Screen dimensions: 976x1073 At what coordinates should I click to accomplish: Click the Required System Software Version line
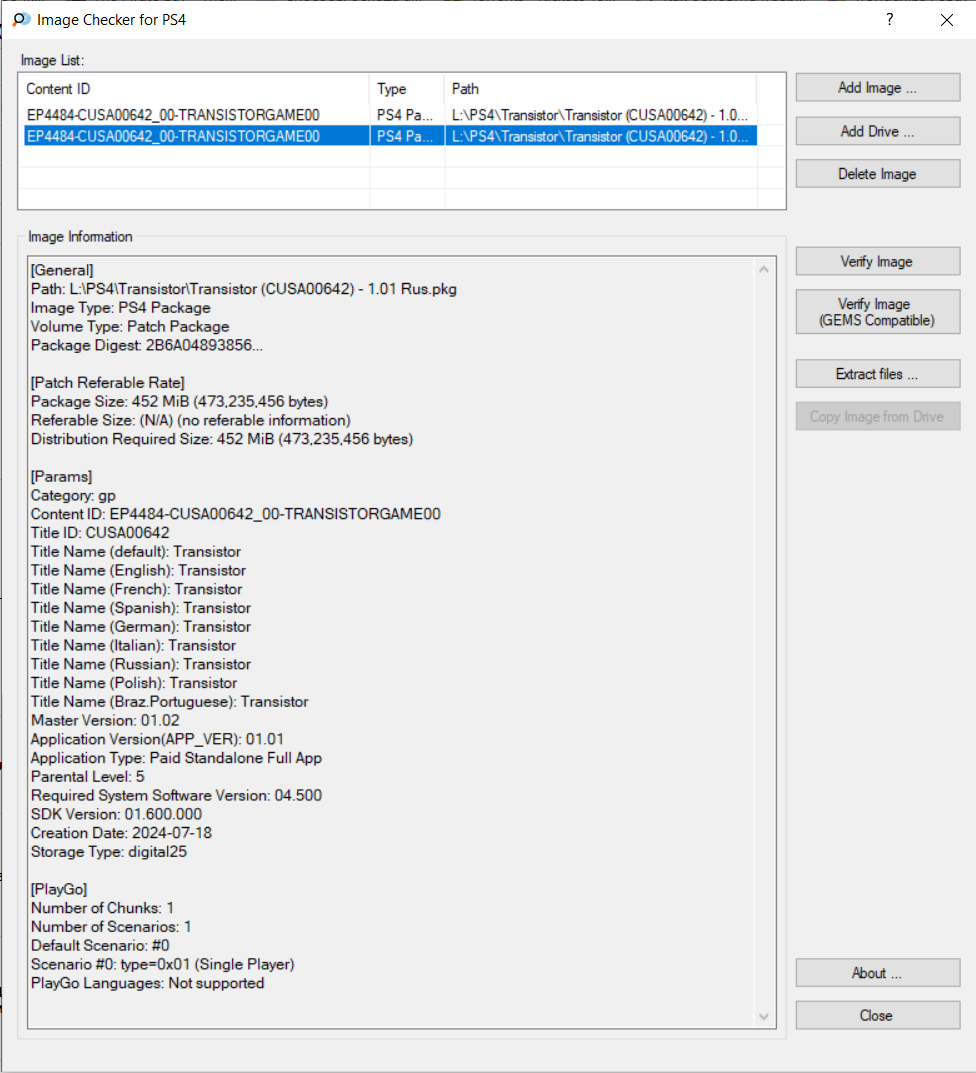click(177, 795)
